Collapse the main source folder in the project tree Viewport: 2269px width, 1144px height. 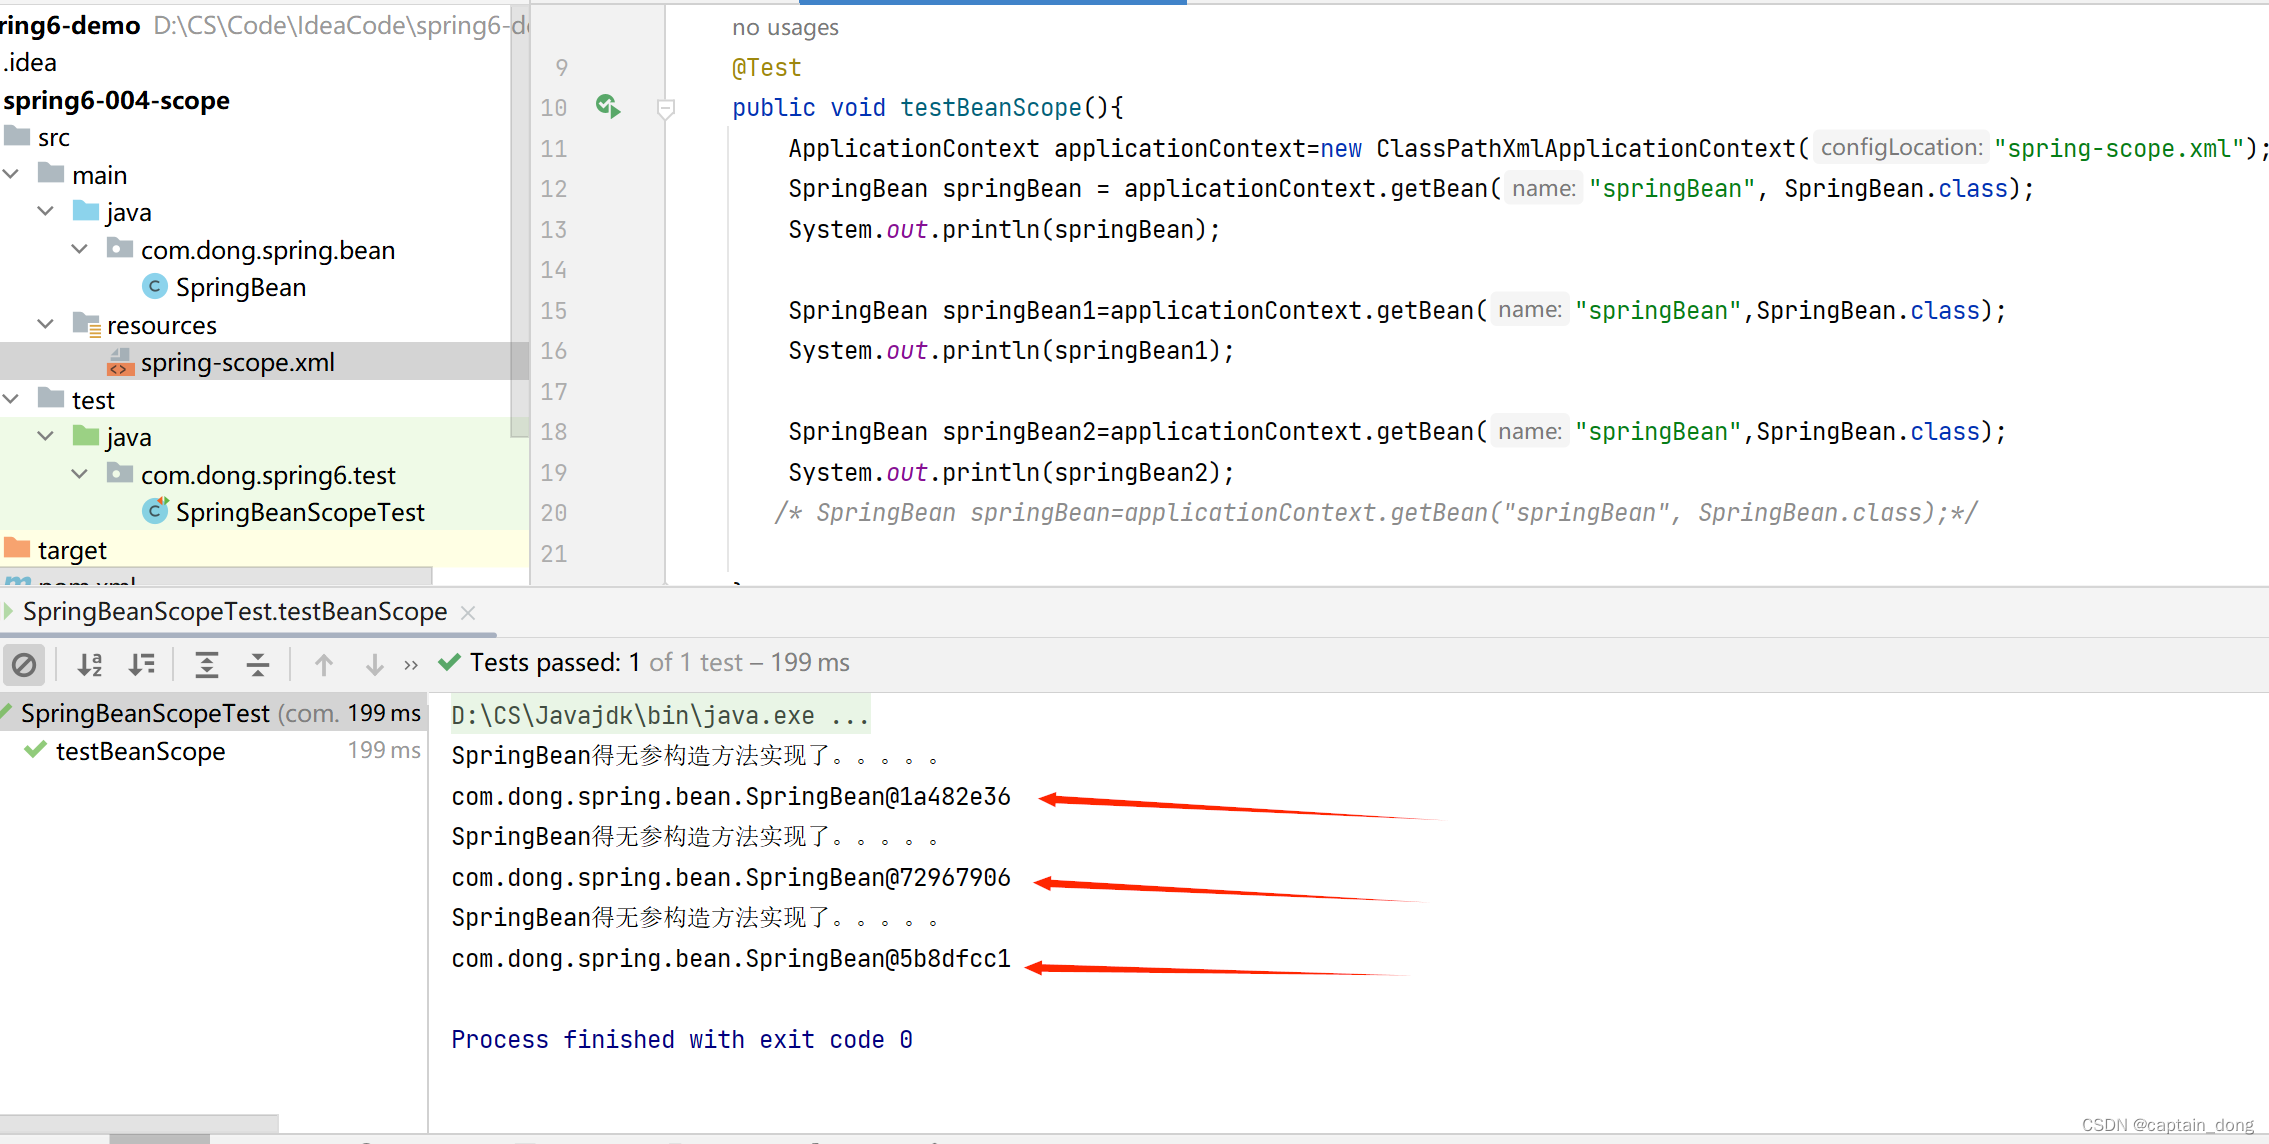point(12,173)
